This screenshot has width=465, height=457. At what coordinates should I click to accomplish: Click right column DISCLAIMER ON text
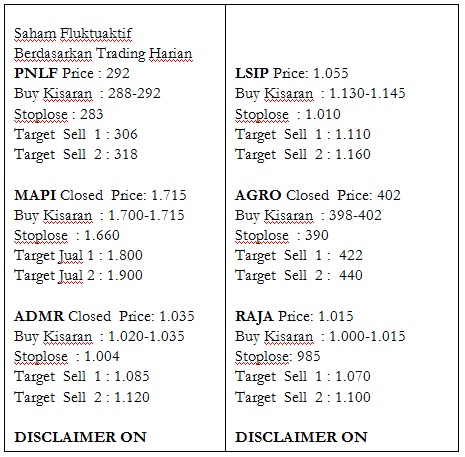301,437
